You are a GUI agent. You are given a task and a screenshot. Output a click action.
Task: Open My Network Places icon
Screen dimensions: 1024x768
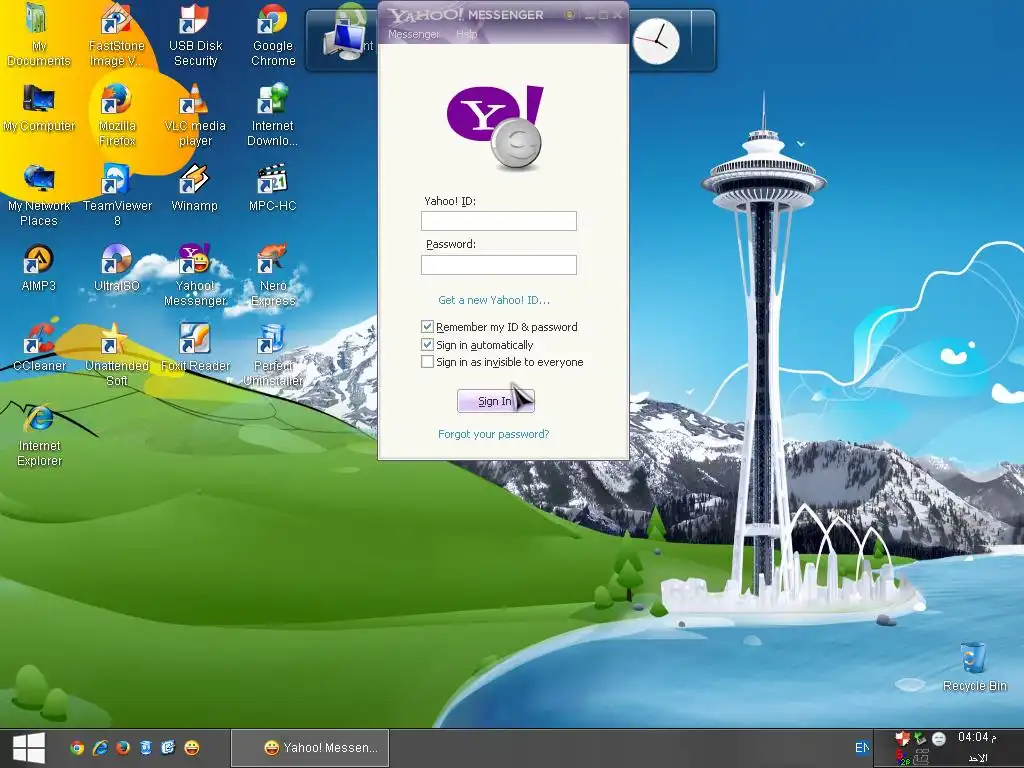tap(39, 195)
